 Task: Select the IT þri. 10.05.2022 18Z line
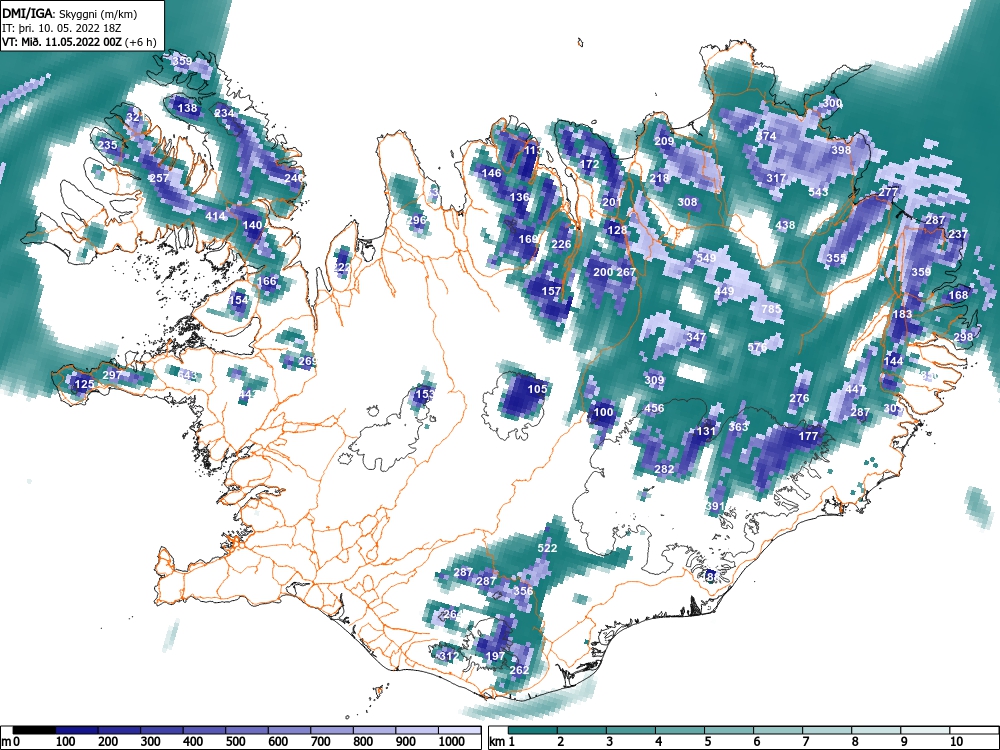coord(62,28)
